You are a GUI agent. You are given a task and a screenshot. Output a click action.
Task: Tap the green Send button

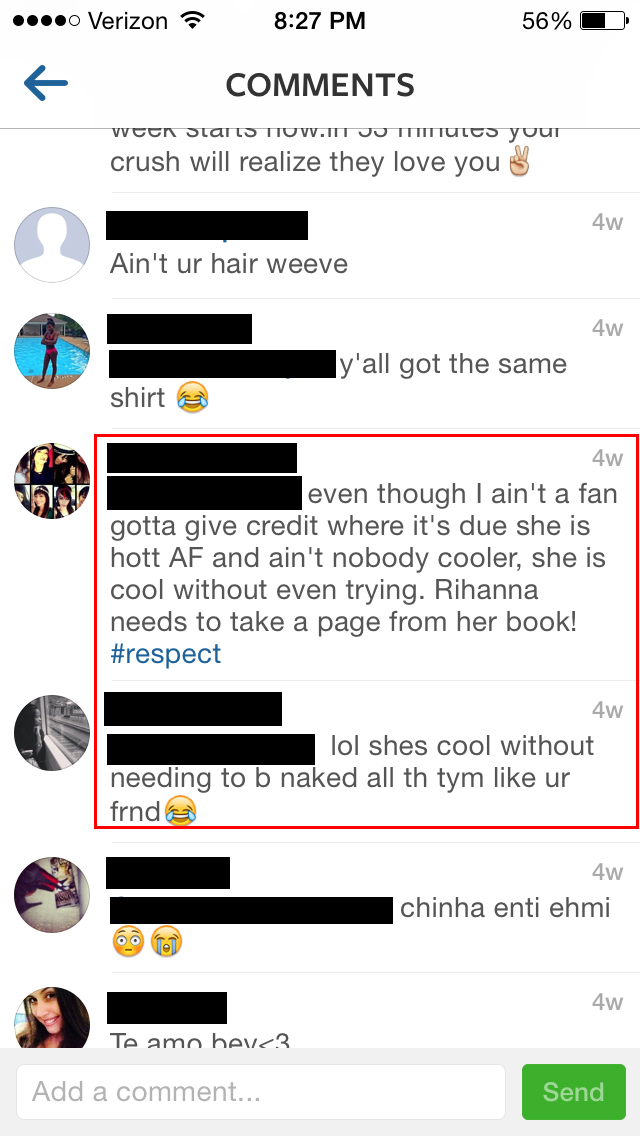[x=573, y=1092]
